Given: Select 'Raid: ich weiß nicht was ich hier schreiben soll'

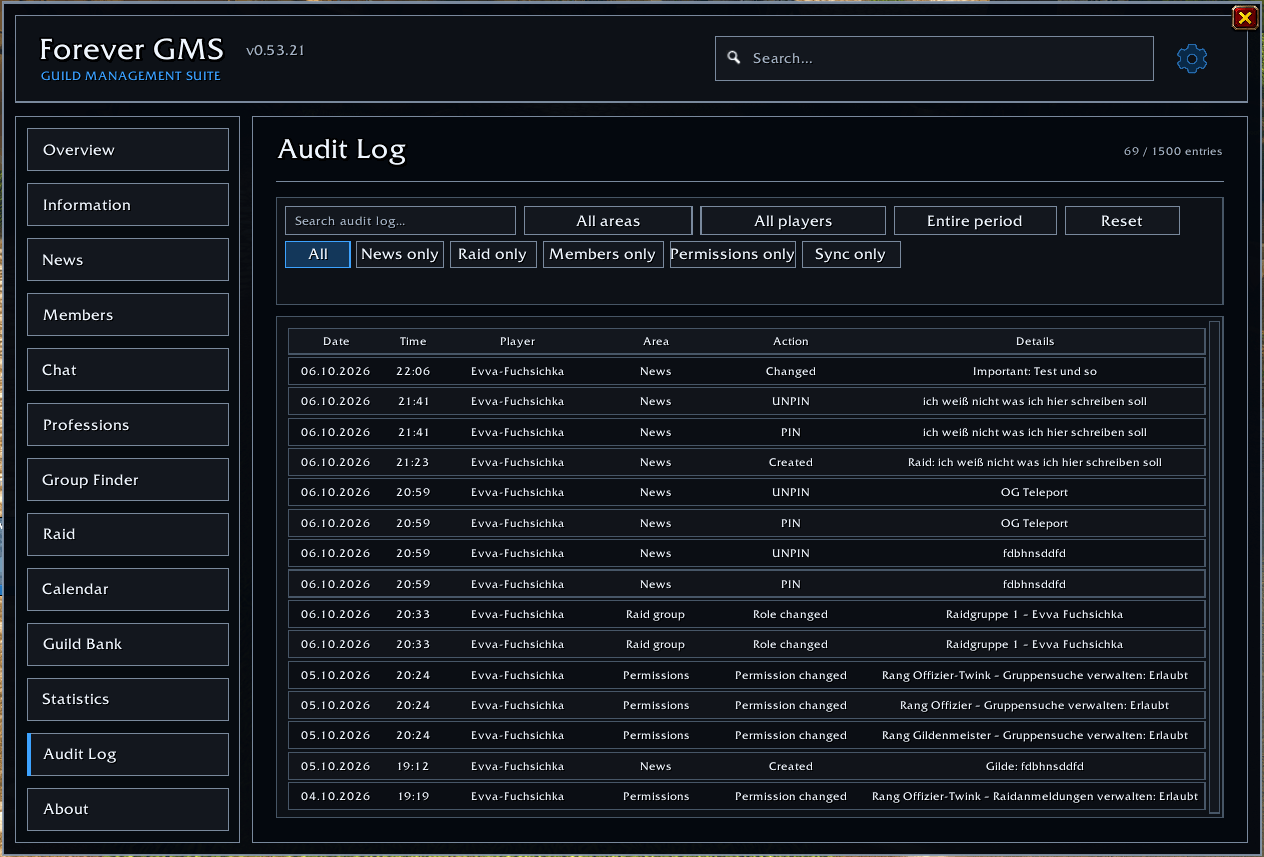Looking at the screenshot, I should click(747, 462).
